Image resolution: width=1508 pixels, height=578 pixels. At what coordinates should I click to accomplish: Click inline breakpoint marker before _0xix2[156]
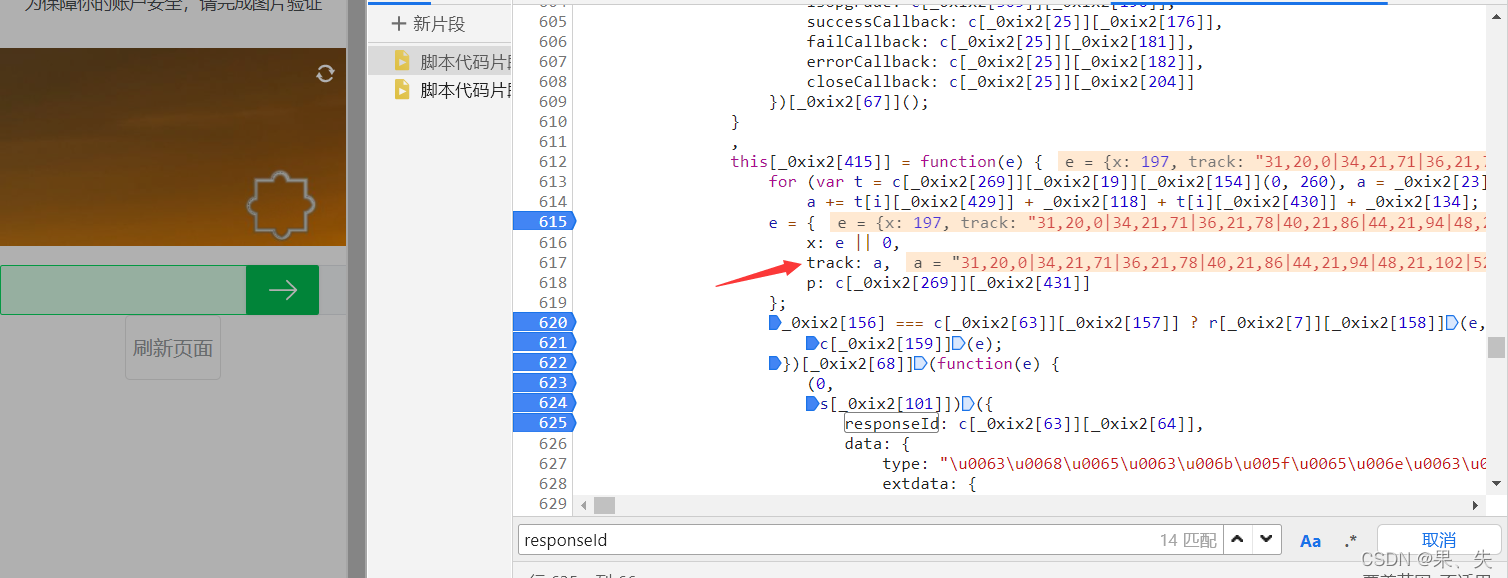(774, 322)
